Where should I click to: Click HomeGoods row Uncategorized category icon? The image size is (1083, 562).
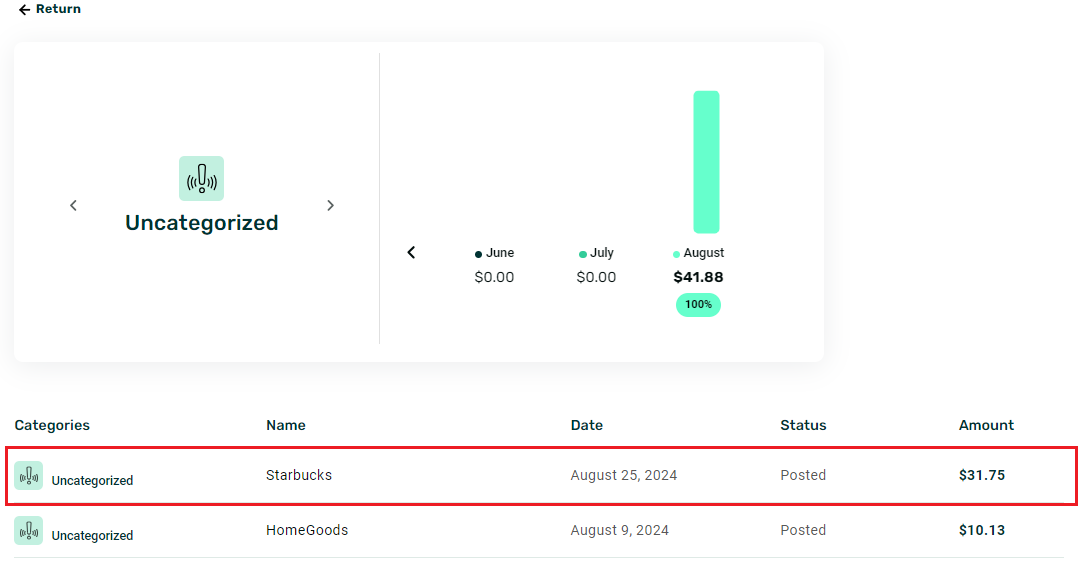tap(28, 531)
